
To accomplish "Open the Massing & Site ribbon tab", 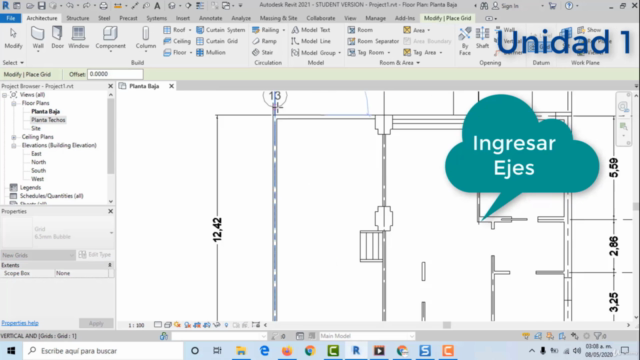I will coord(278,18).
